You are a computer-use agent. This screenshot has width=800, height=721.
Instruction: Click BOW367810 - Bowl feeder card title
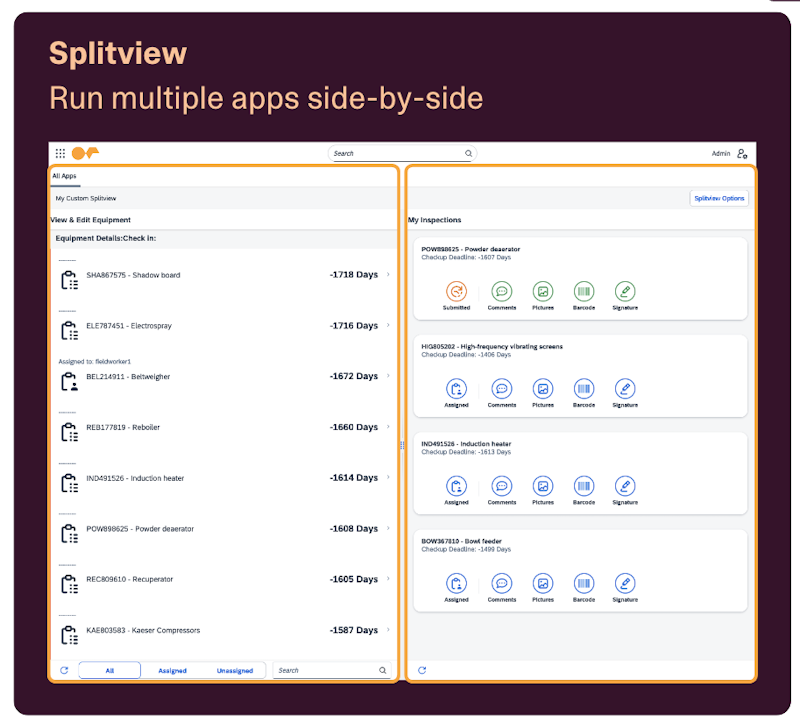pyautogui.click(x=461, y=541)
